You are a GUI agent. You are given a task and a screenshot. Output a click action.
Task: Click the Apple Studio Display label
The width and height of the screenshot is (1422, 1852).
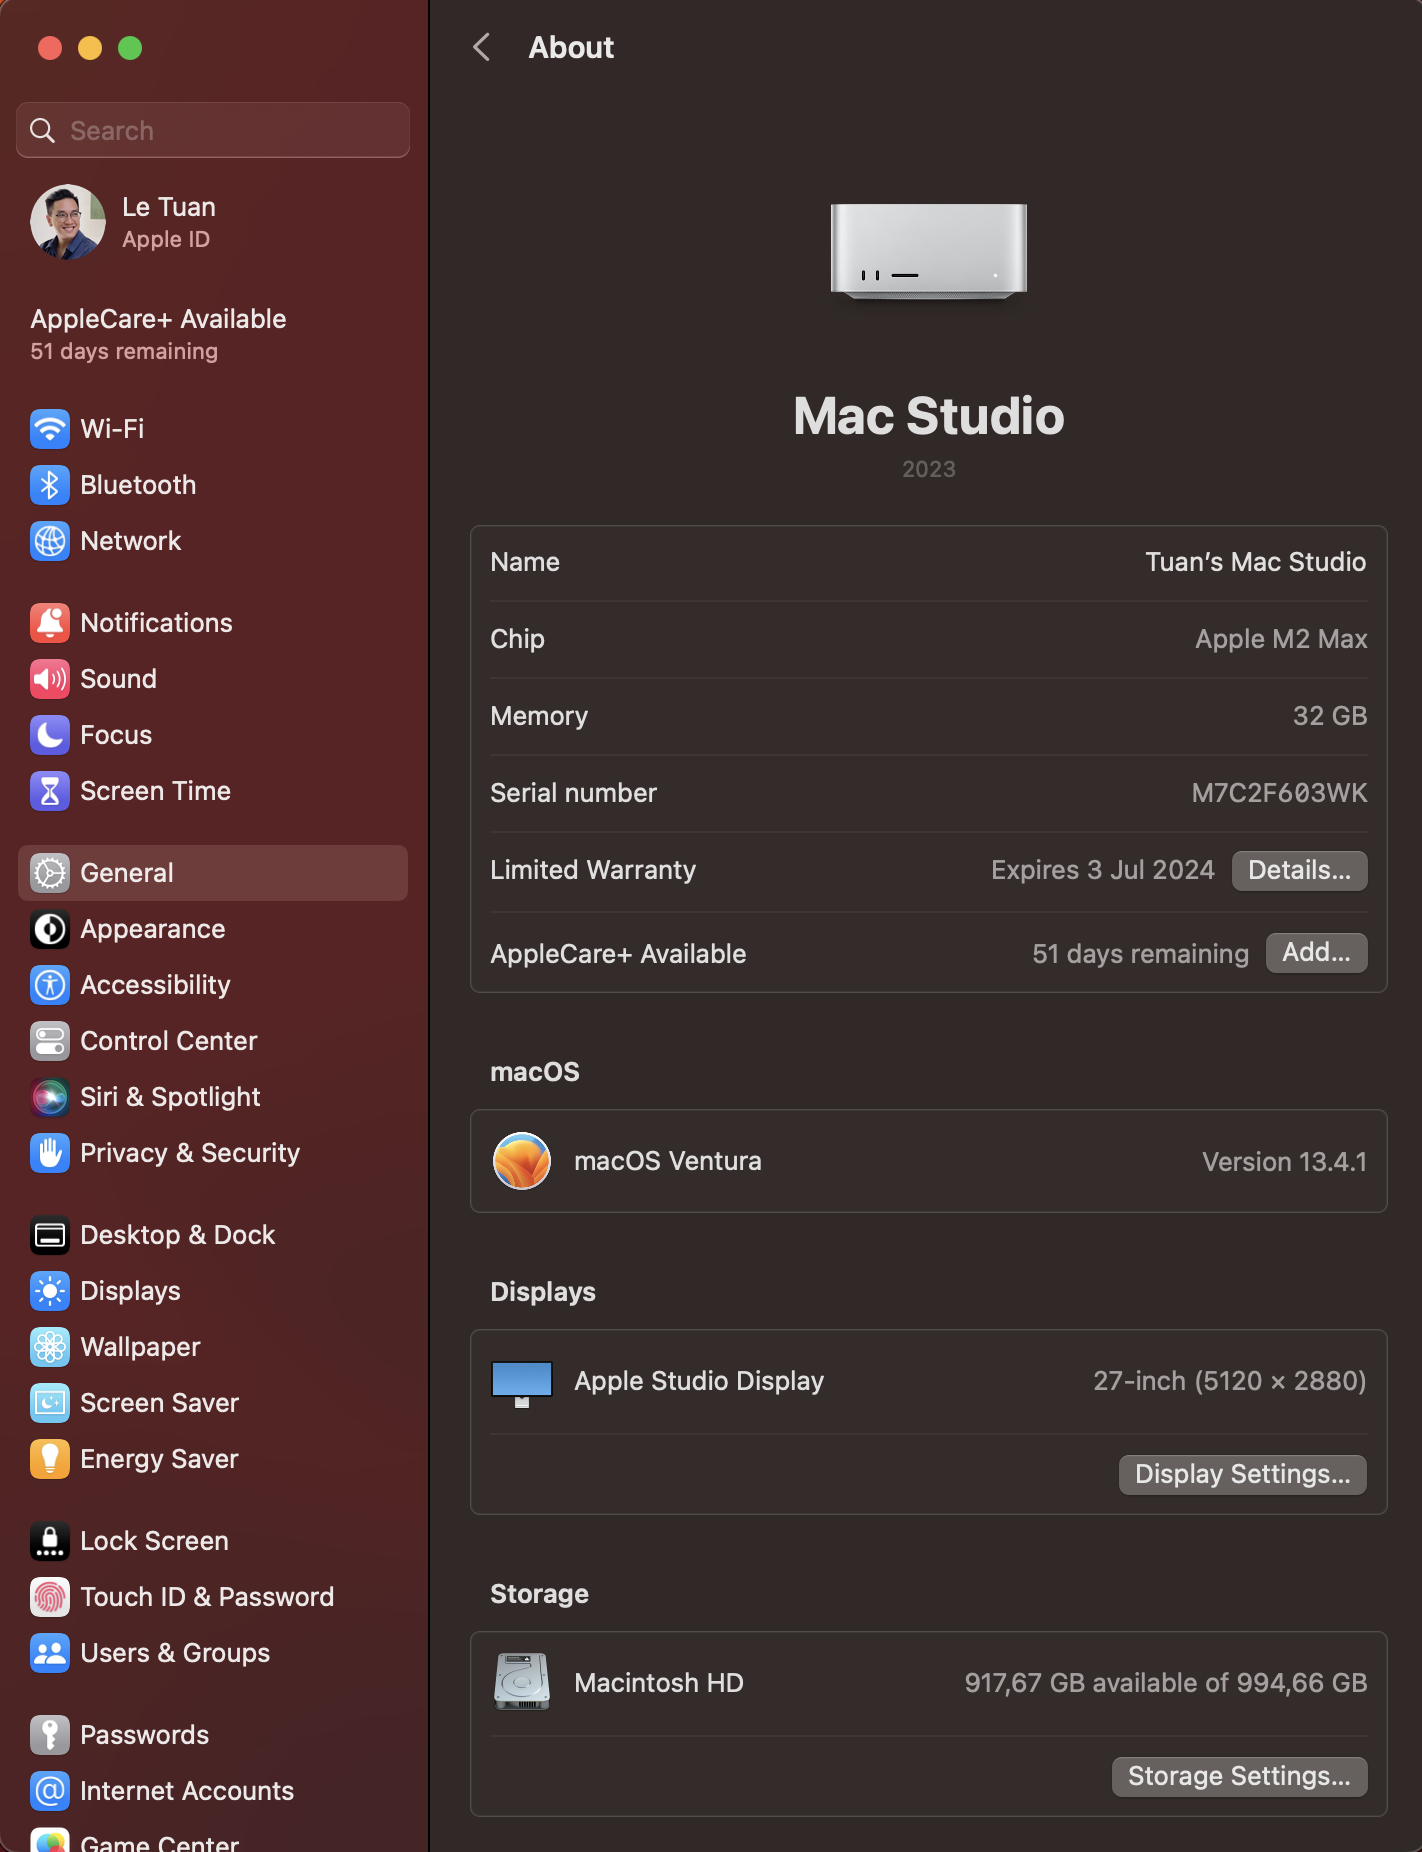(x=699, y=1381)
